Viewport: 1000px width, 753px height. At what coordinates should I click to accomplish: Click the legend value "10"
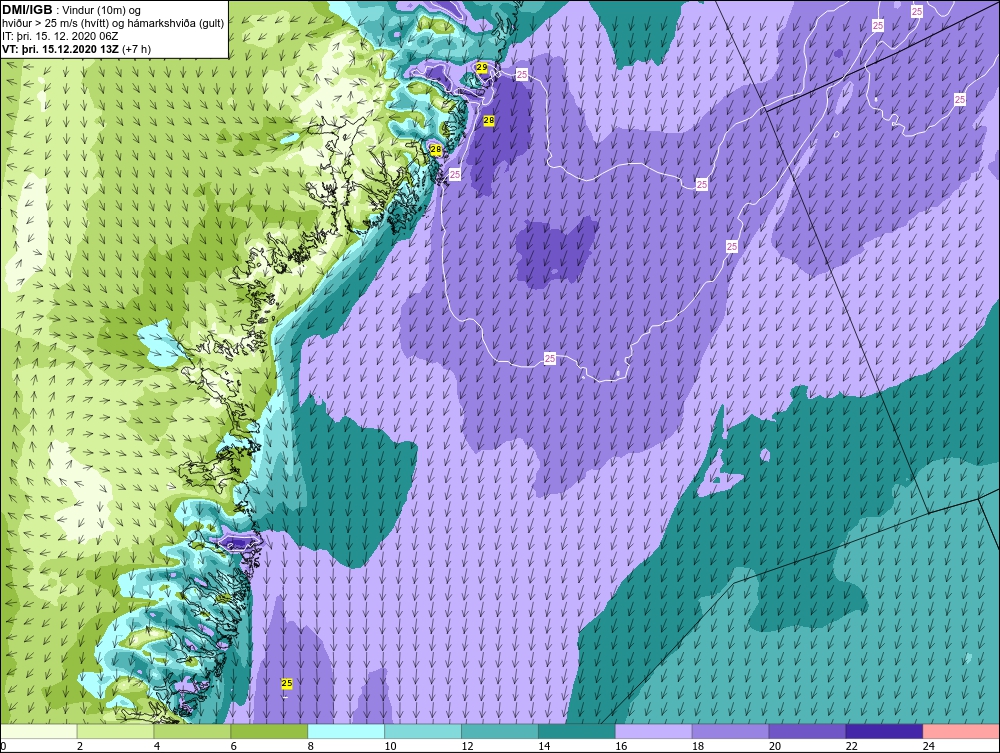pyautogui.click(x=390, y=746)
